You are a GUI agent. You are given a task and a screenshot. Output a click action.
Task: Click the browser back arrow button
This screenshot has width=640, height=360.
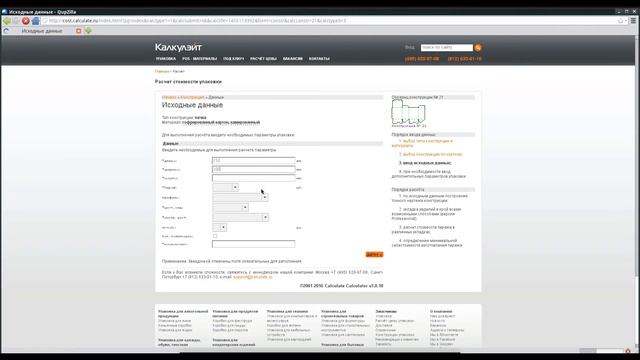7,21
